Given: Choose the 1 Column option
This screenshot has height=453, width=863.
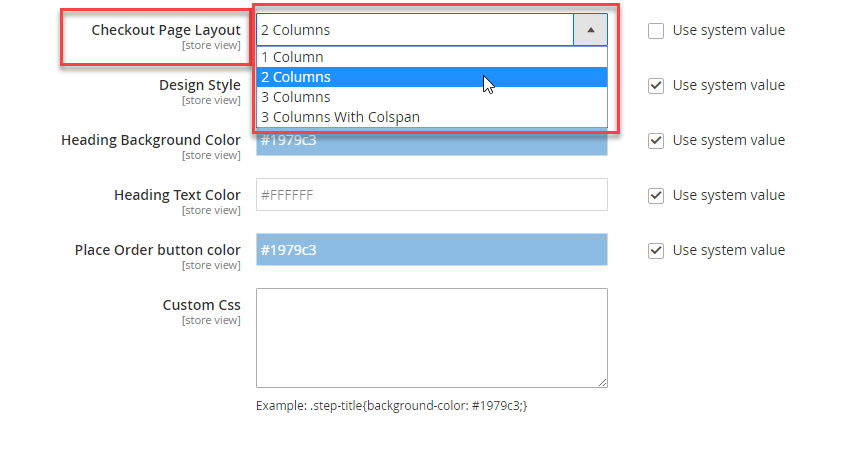Looking at the screenshot, I should pyautogui.click(x=432, y=57).
